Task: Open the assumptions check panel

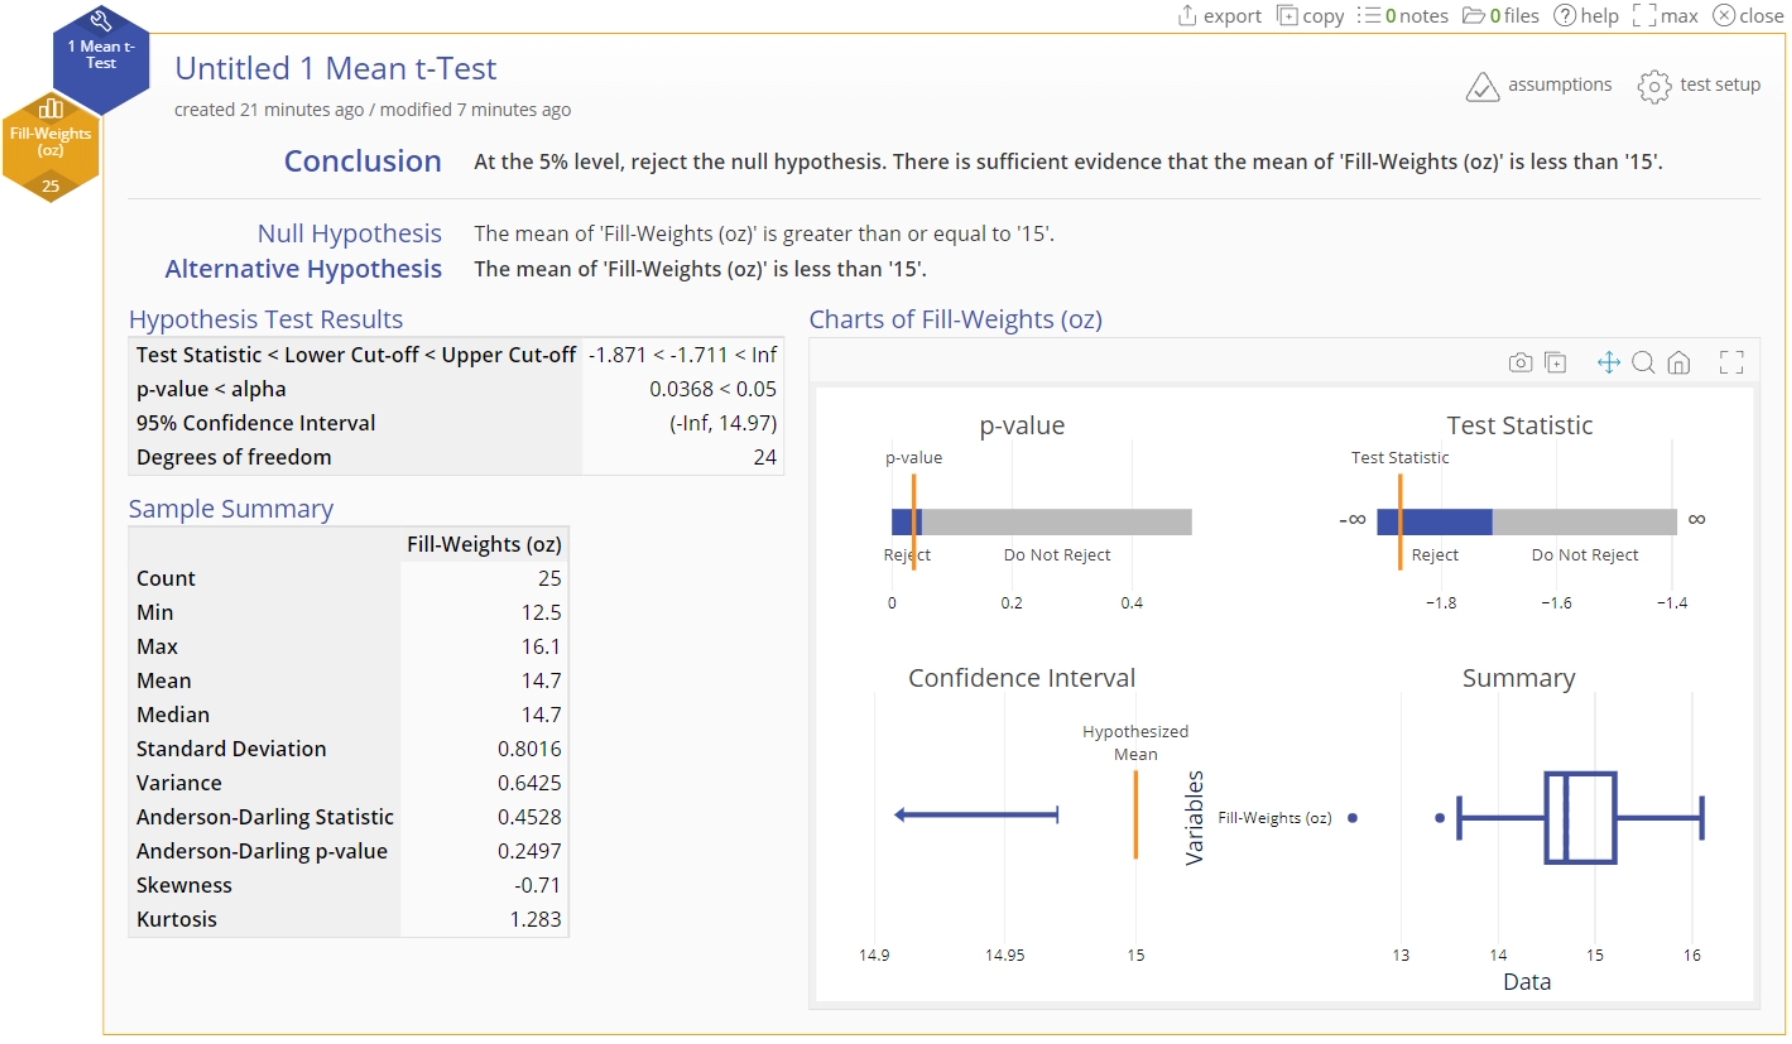Action: pyautogui.click(x=1539, y=86)
